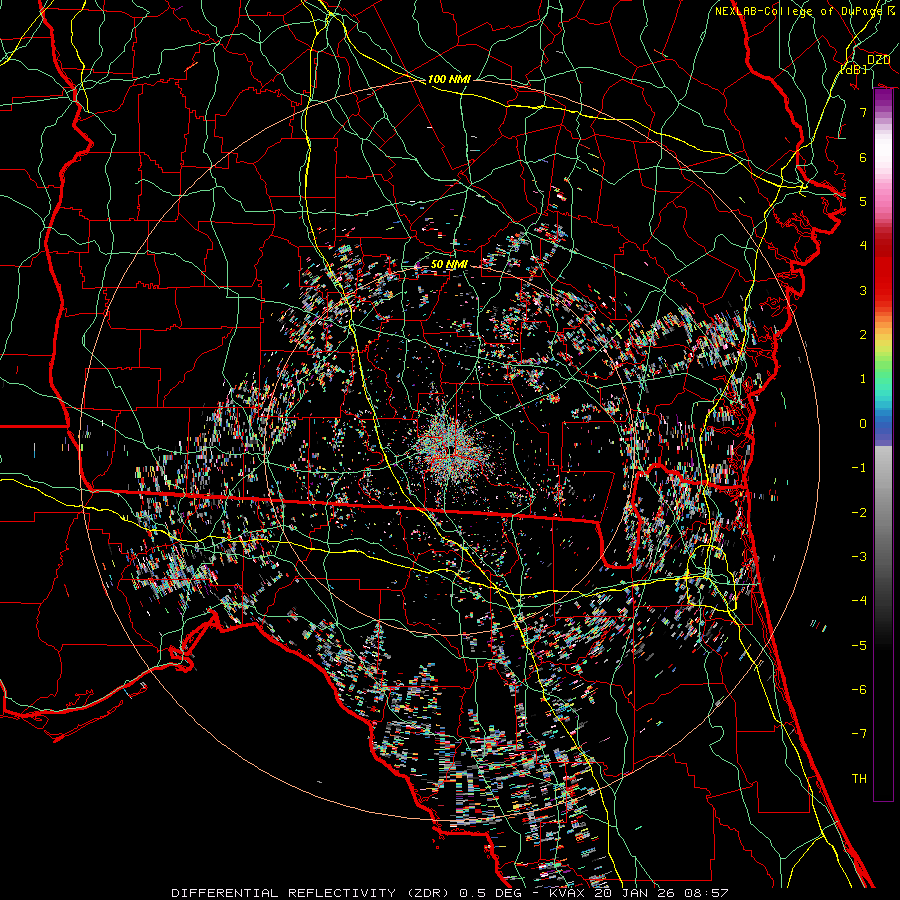This screenshot has width=900, height=900.
Task: Click the (dB) units label
Action: coord(853,69)
